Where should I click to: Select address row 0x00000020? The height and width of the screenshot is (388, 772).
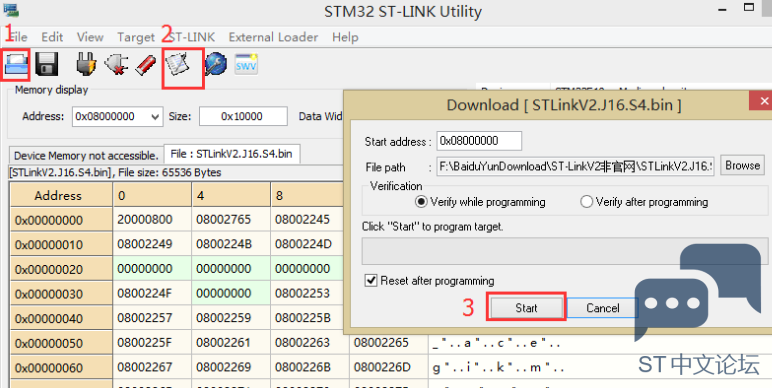pos(61,269)
